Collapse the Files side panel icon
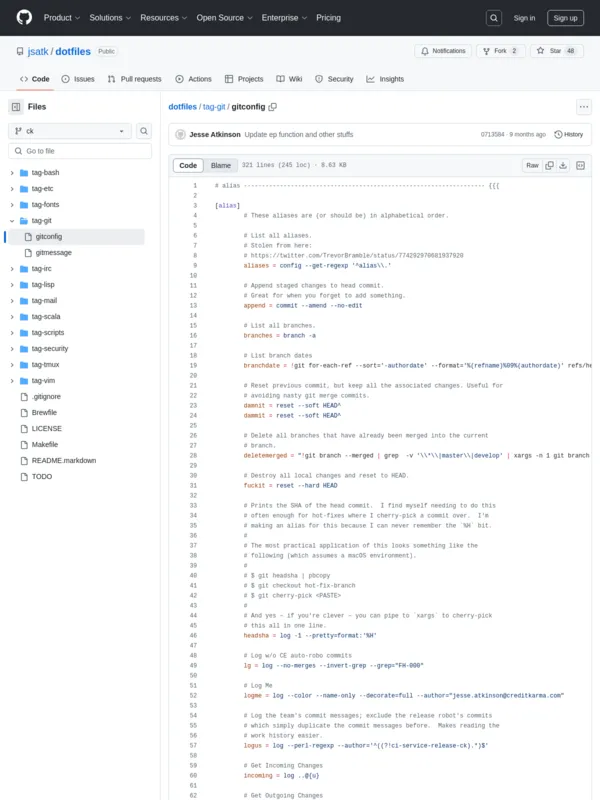 [16, 106]
